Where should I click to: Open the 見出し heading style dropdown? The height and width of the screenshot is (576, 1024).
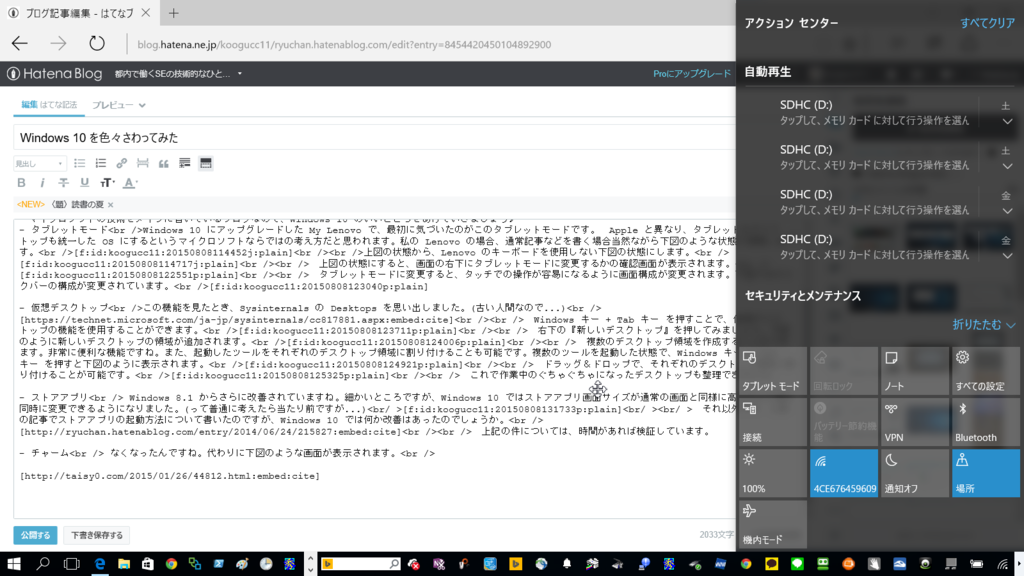click(40, 163)
